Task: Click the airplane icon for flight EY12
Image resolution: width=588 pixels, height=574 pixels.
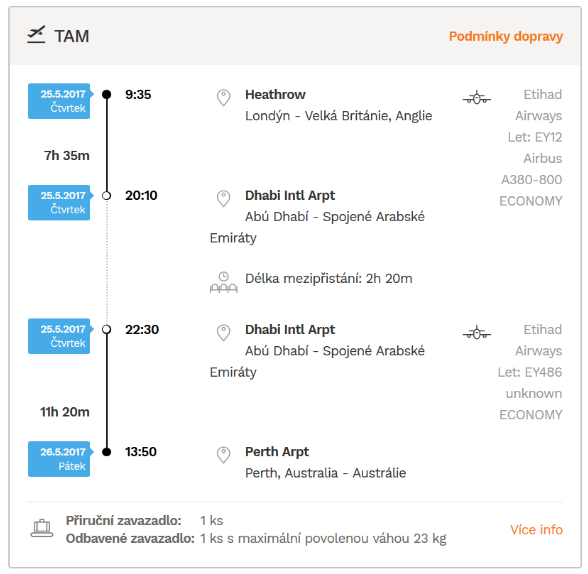Action: (477, 98)
